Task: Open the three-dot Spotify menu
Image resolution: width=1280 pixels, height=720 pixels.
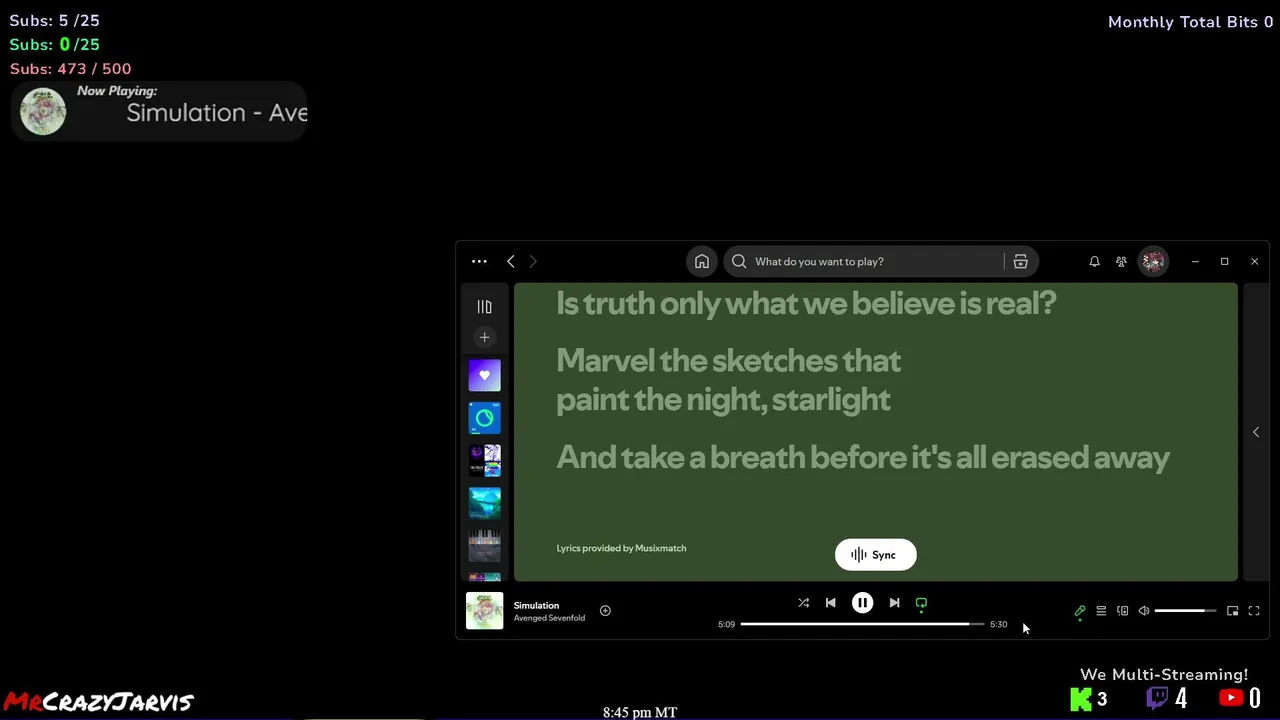Action: pos(479,262)
